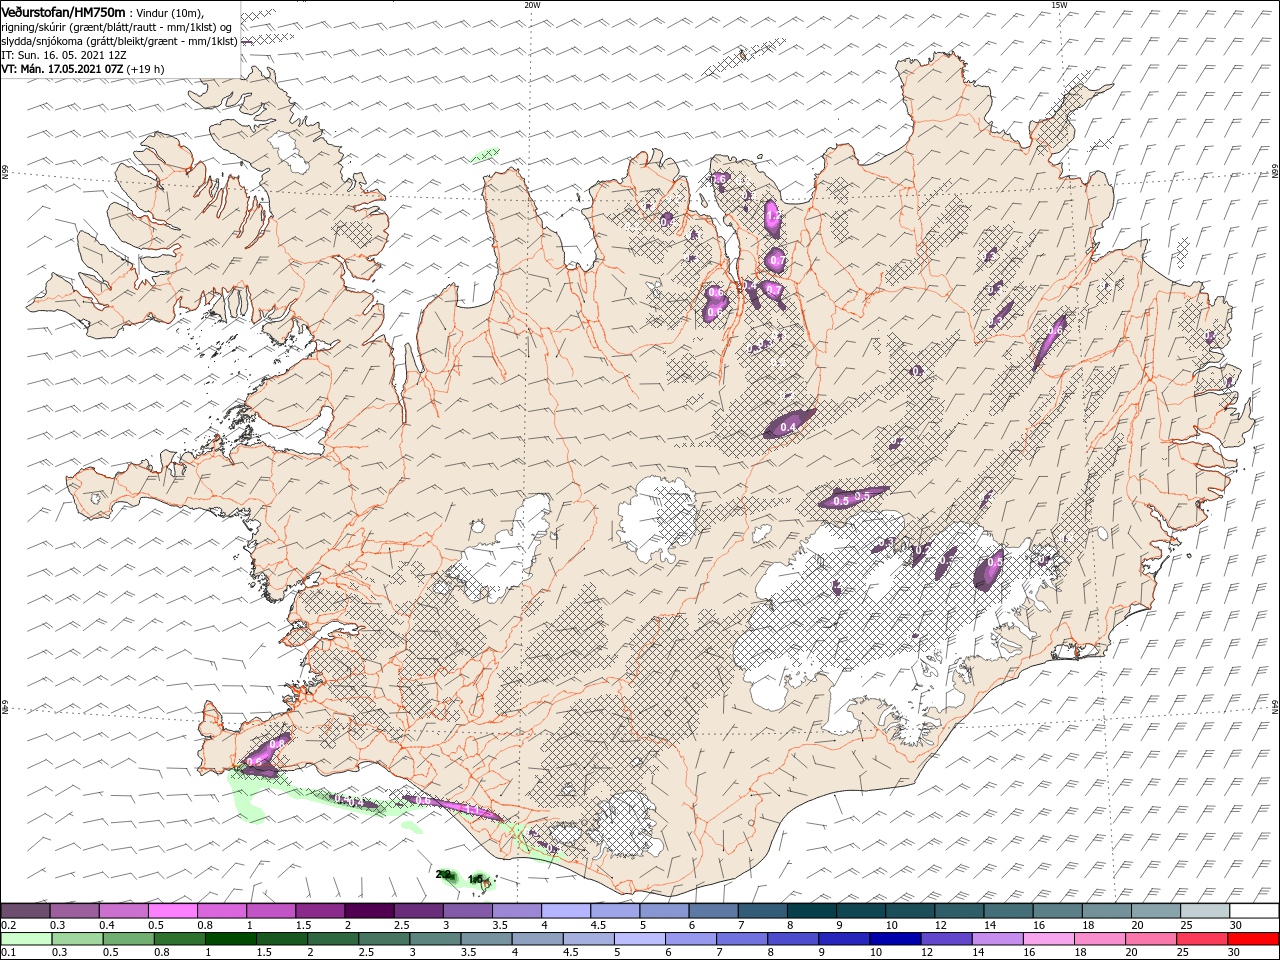1280x960 pixels.
Task: Pick top-row swatch between 18 and 20
Action: point(1105,911)
